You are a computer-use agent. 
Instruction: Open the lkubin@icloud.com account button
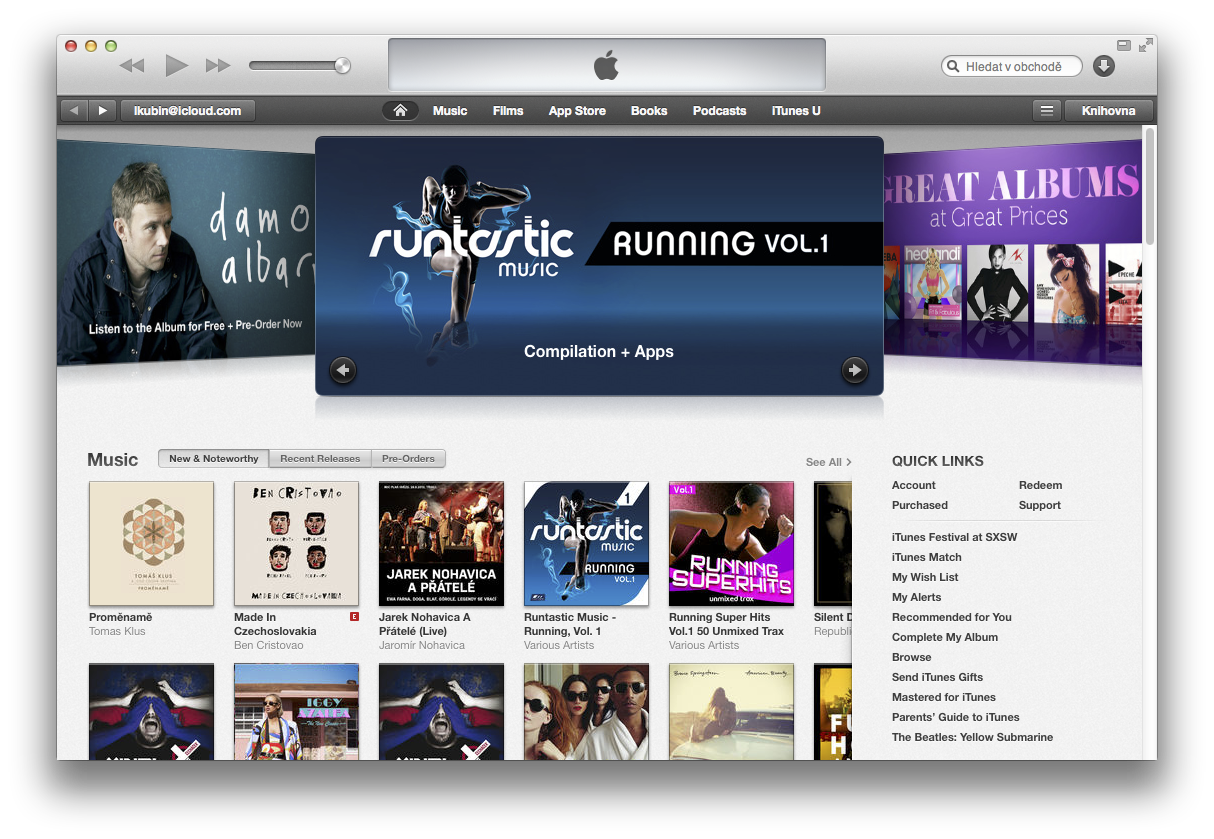188,111
